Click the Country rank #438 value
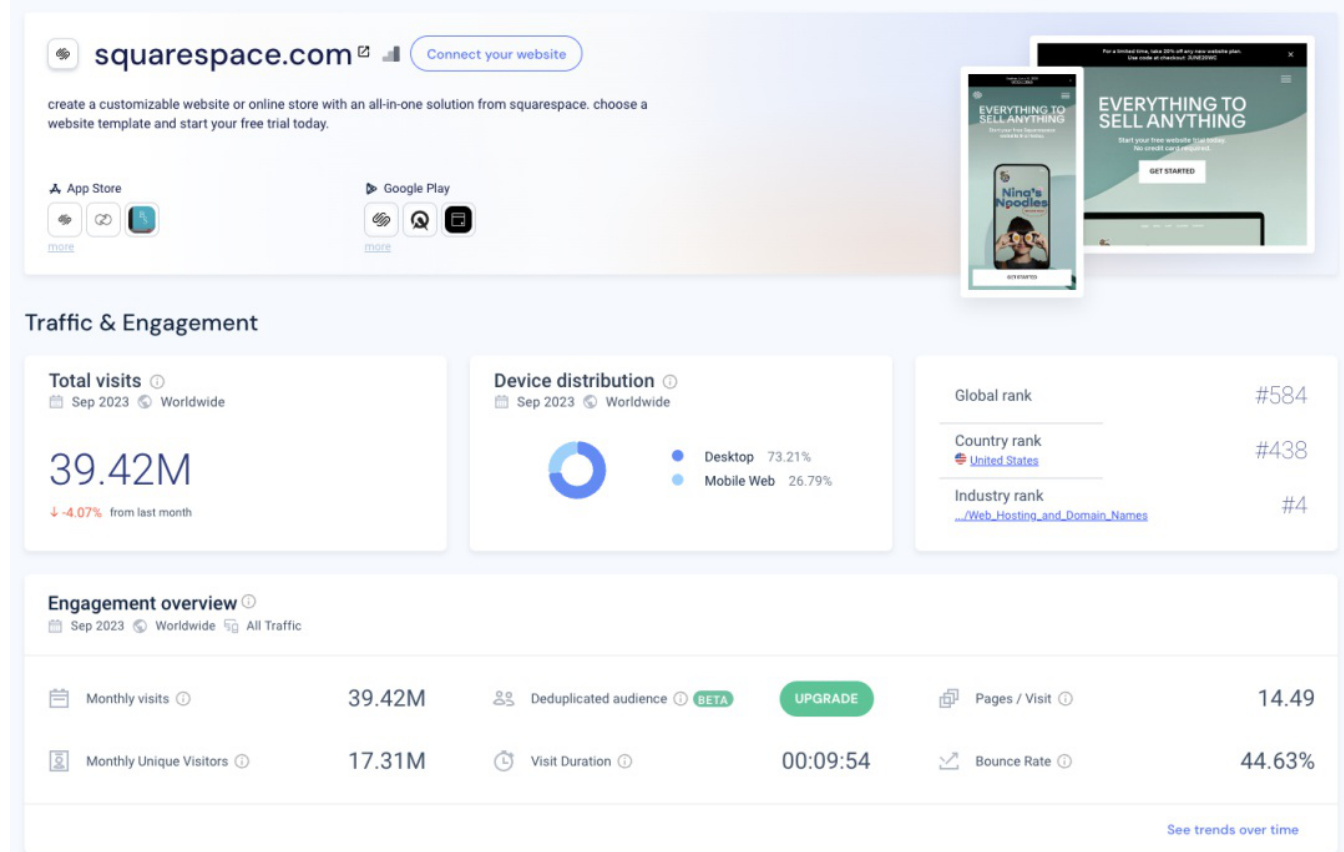Screen dimensions: 1344x852 [1281, 450]
